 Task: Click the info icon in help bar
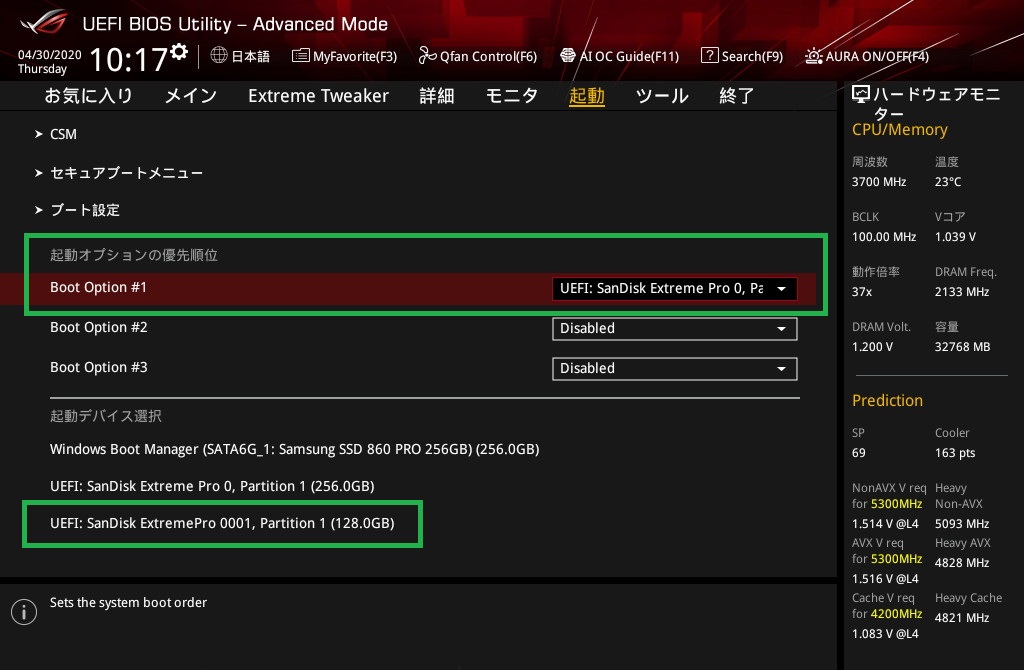click(24, 612)
